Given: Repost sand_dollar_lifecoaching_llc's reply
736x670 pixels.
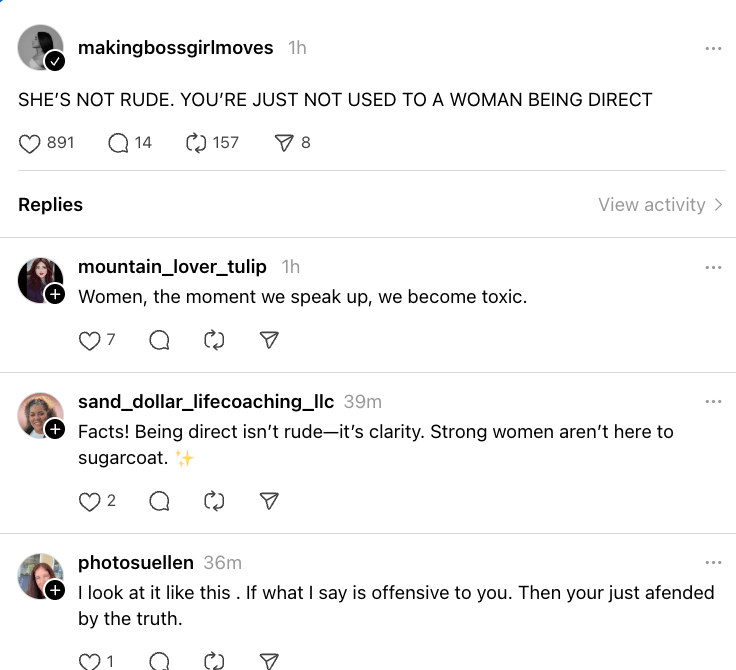Looking at the screenshot, I should click(x=214, y=501).
